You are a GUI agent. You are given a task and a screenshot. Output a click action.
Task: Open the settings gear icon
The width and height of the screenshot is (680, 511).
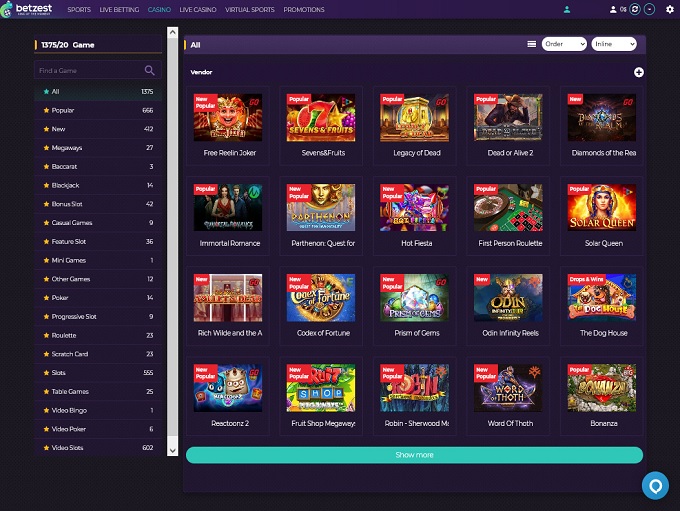(670, 10)
